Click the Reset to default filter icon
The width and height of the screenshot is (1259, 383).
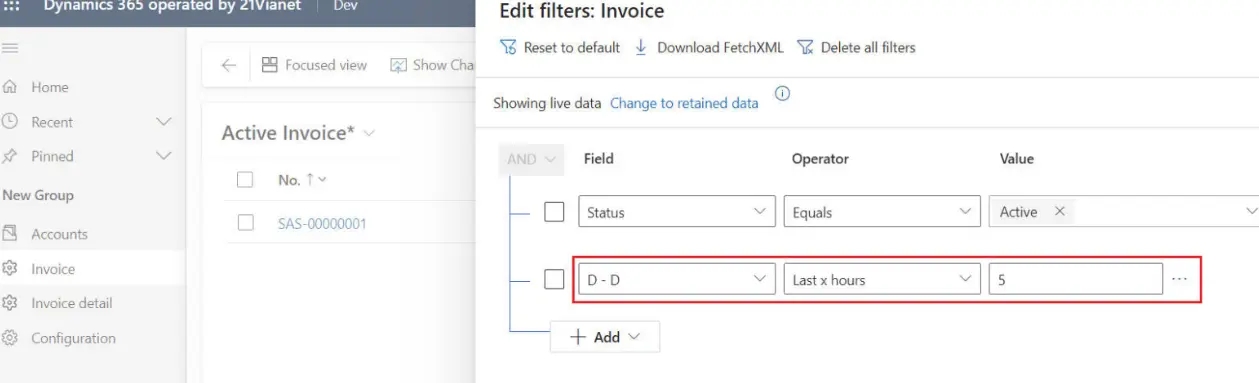point(507,47)
